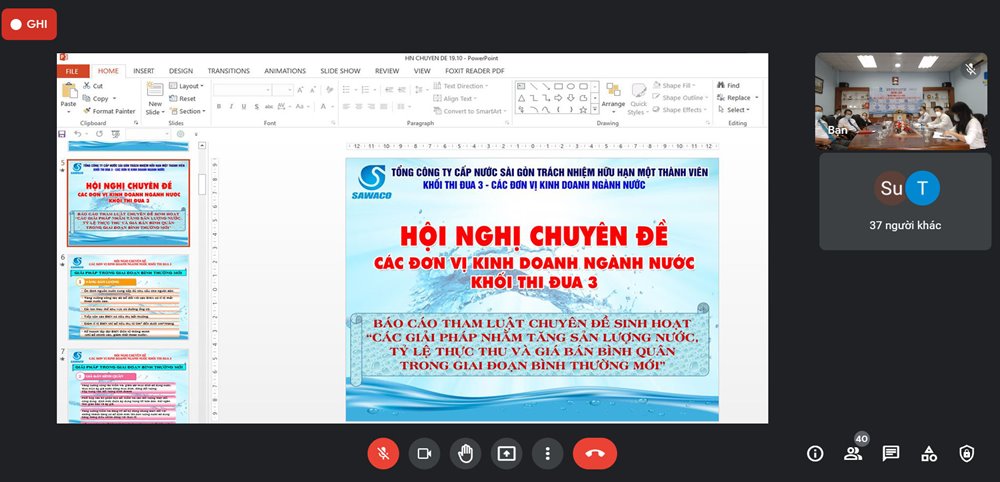Raise your hand in the meeting

click(x=465, y=453)
